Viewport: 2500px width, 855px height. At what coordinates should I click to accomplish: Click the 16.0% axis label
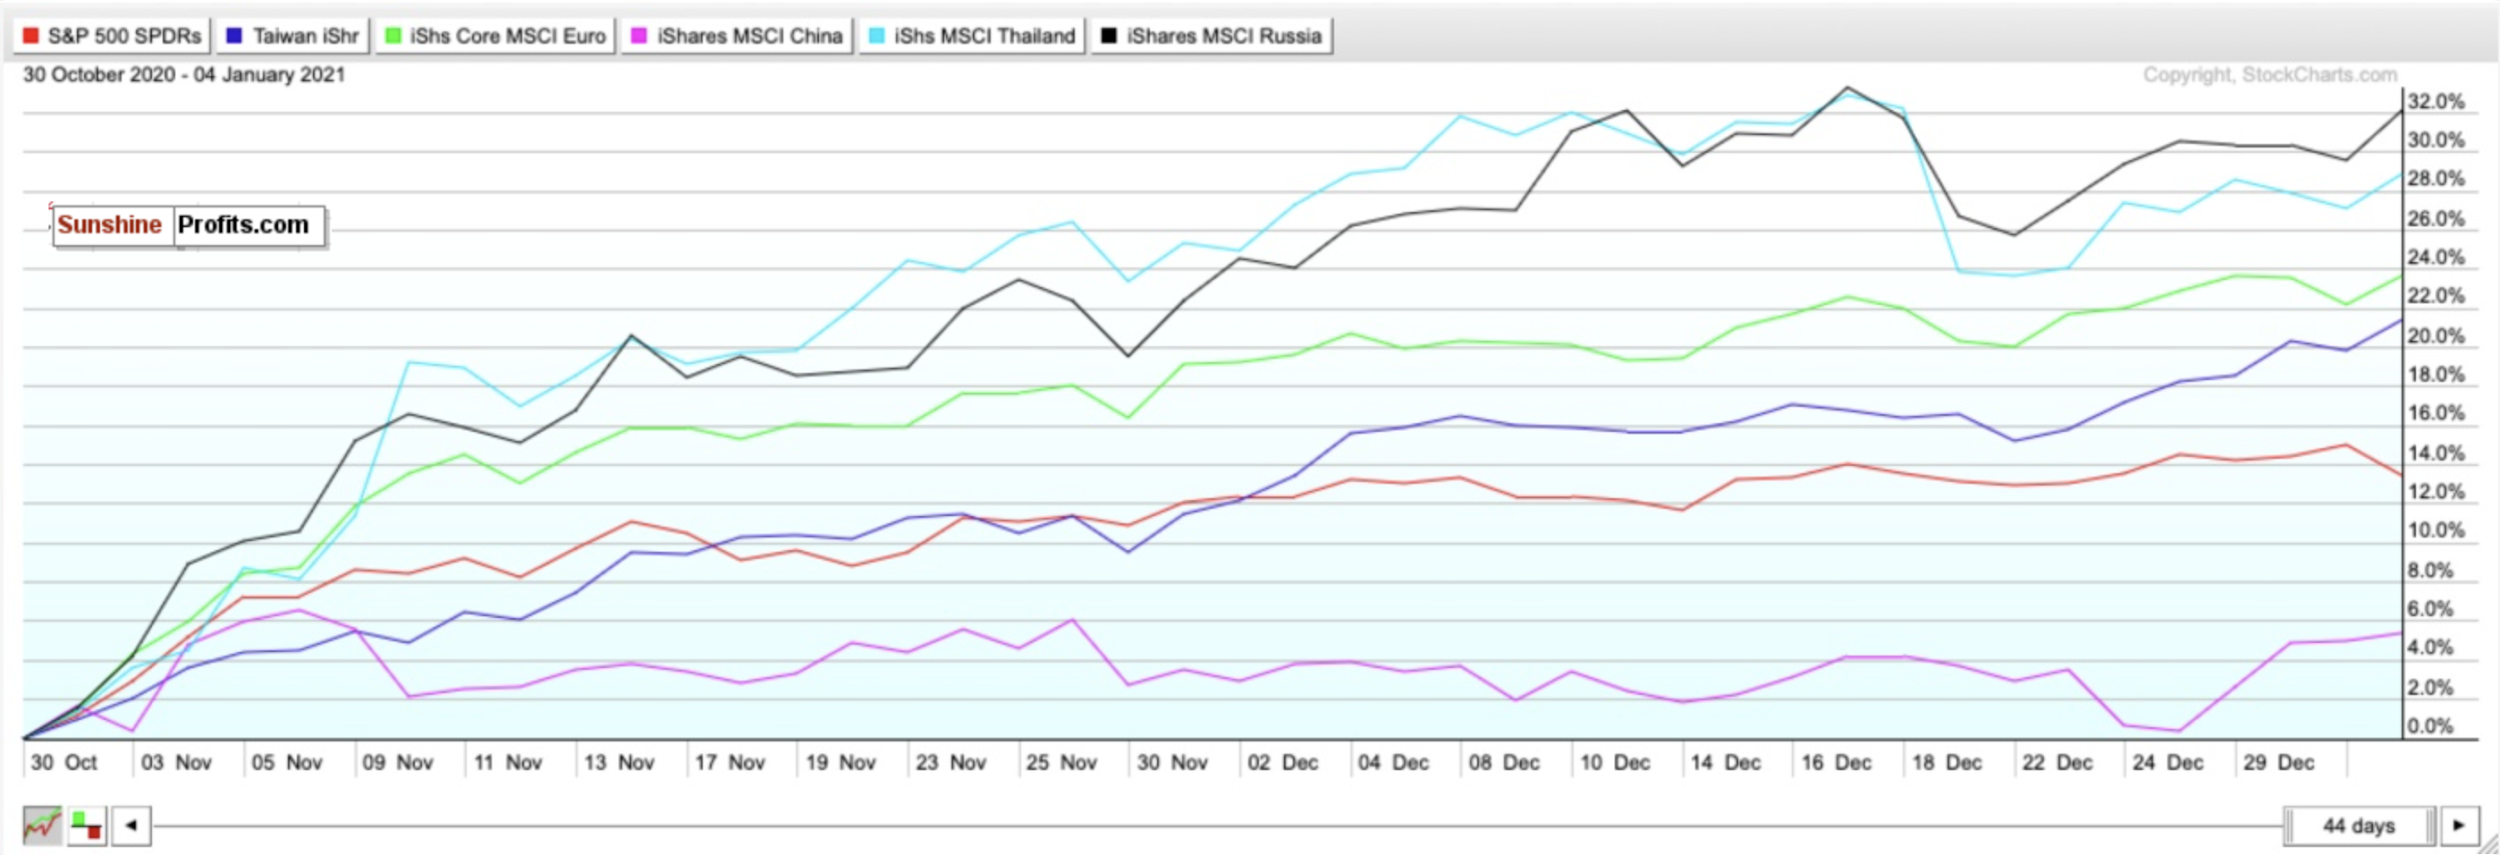2436,413
